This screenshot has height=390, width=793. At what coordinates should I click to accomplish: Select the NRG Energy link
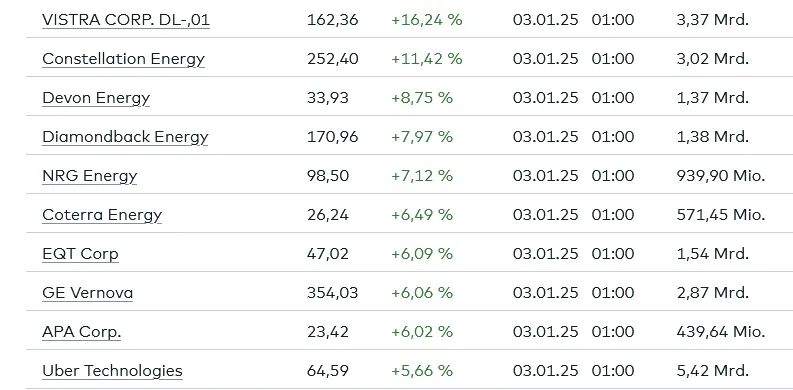(x=90, y=176)
